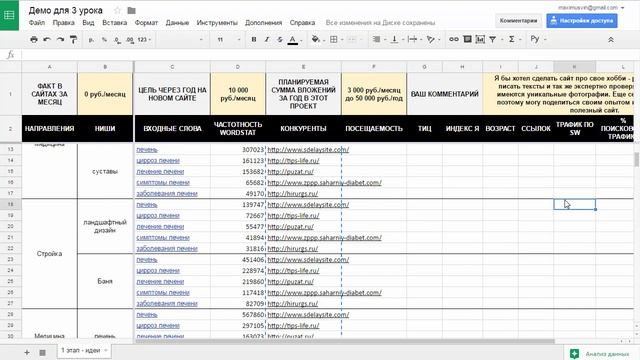640x360 pixels.
Task: Open the Анализ данных explore panel
Action: click(x=602, y=353)
